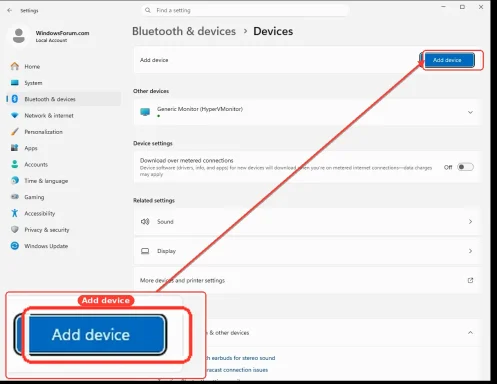Click the Accounts person icon
This screenshot has height=384, width=497.
click(x=15, y=164)
